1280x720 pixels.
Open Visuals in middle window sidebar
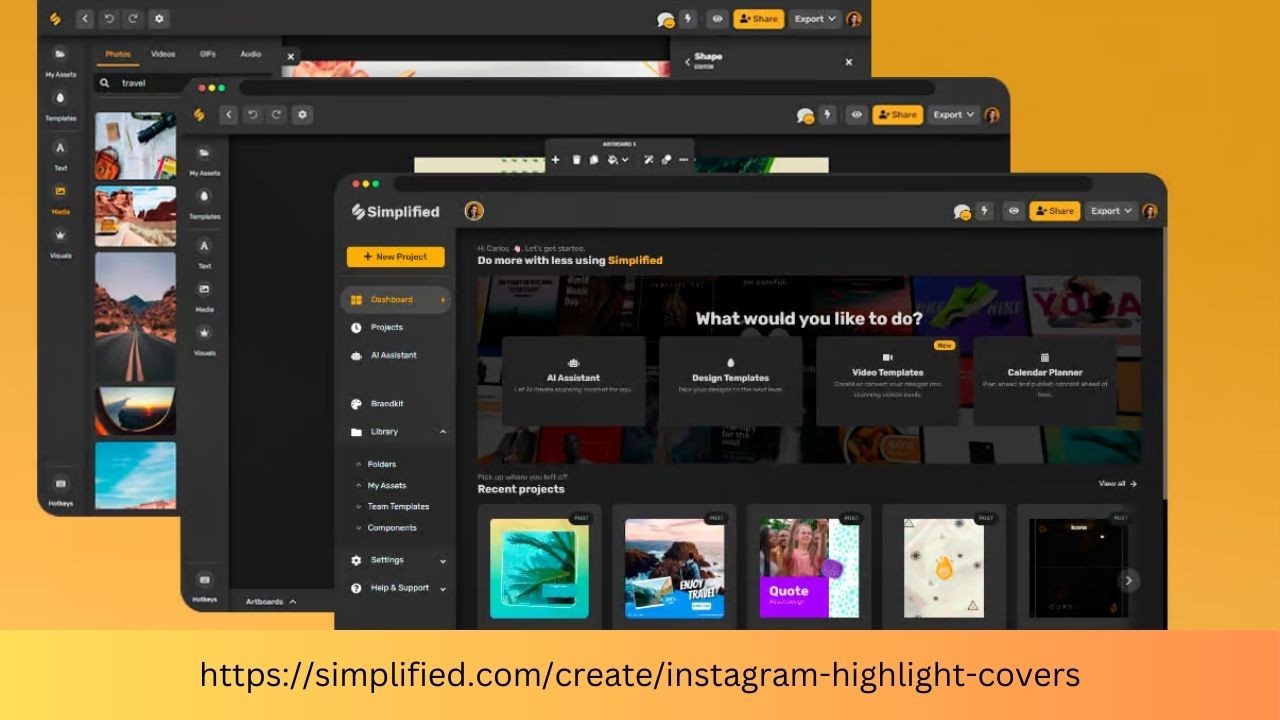click(x=204, y=340)
